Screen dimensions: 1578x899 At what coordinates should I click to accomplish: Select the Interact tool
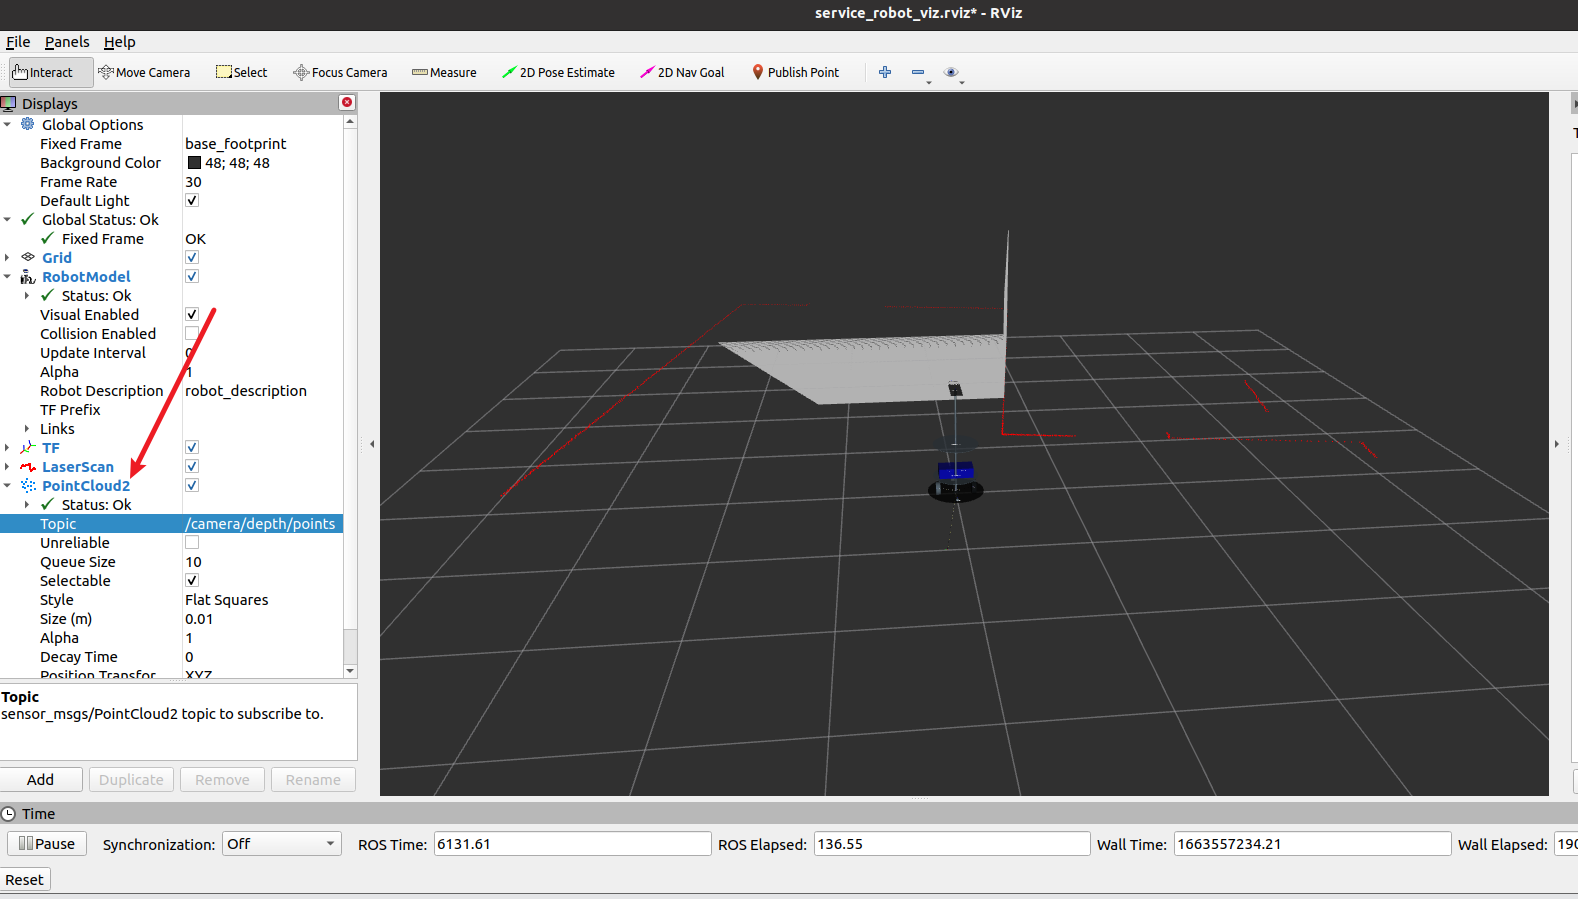tap(43, 72)
